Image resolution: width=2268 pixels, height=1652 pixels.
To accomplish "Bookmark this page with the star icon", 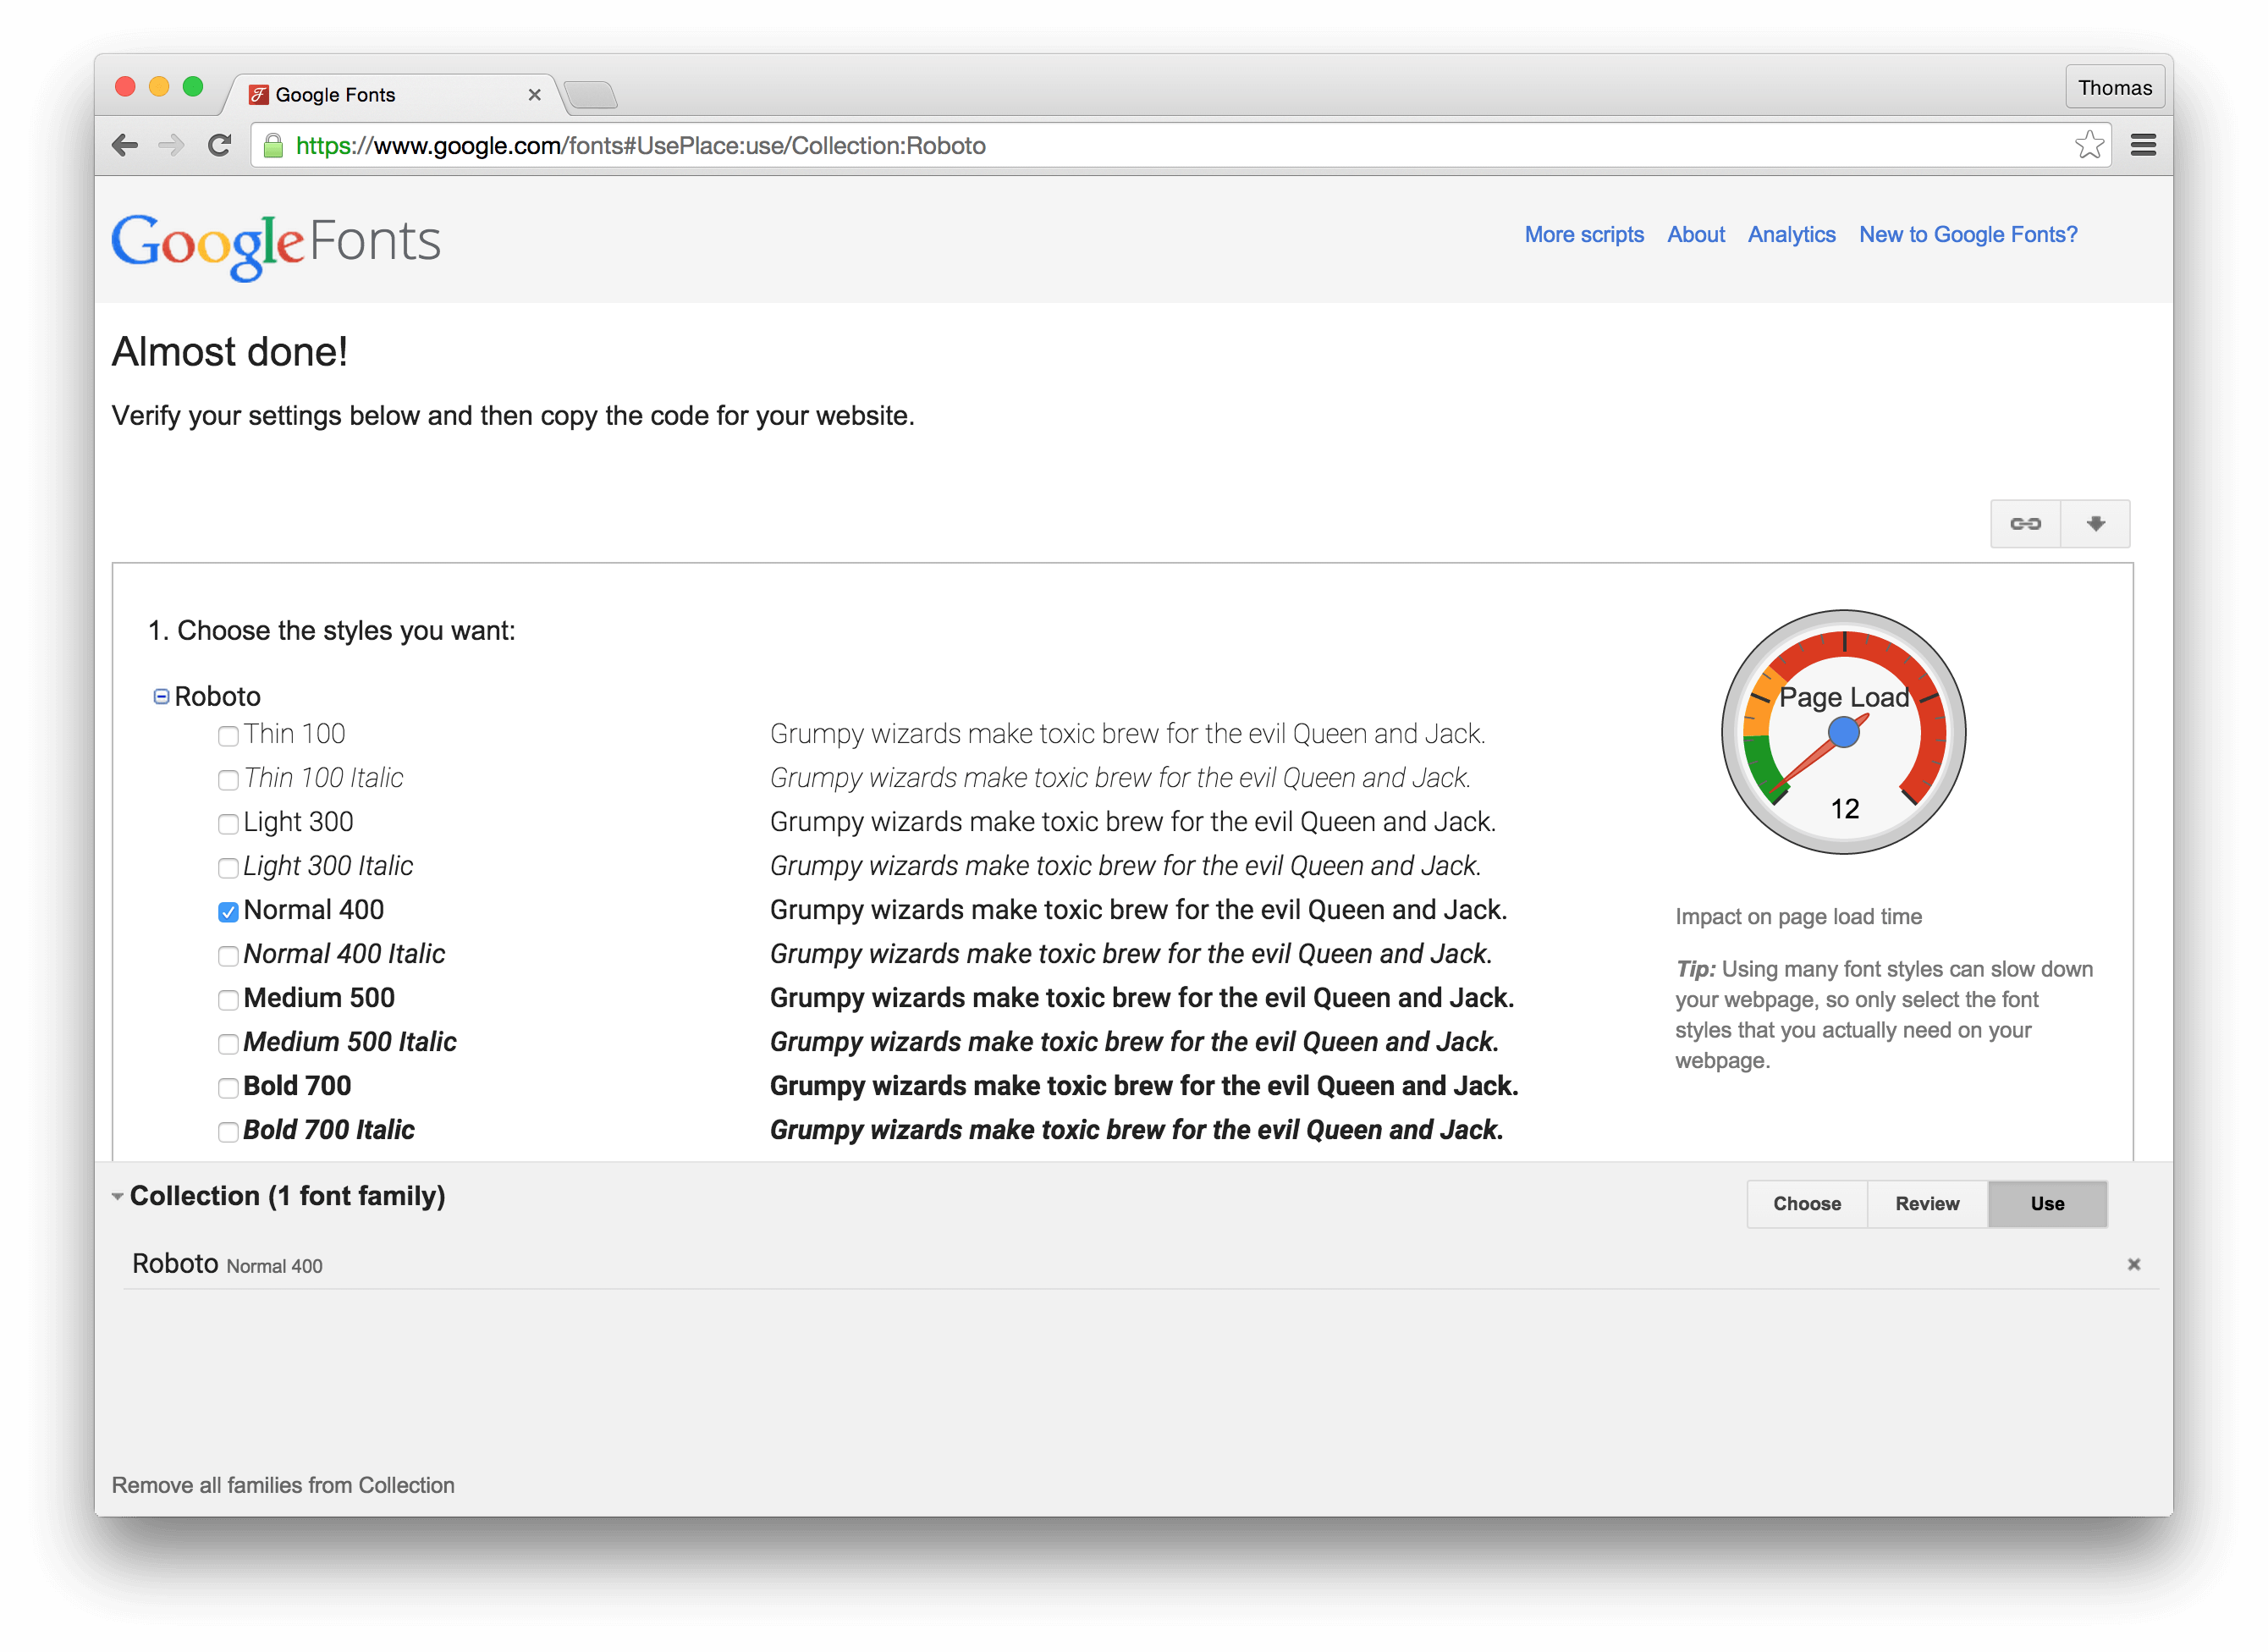I will tap(2088, 146).
